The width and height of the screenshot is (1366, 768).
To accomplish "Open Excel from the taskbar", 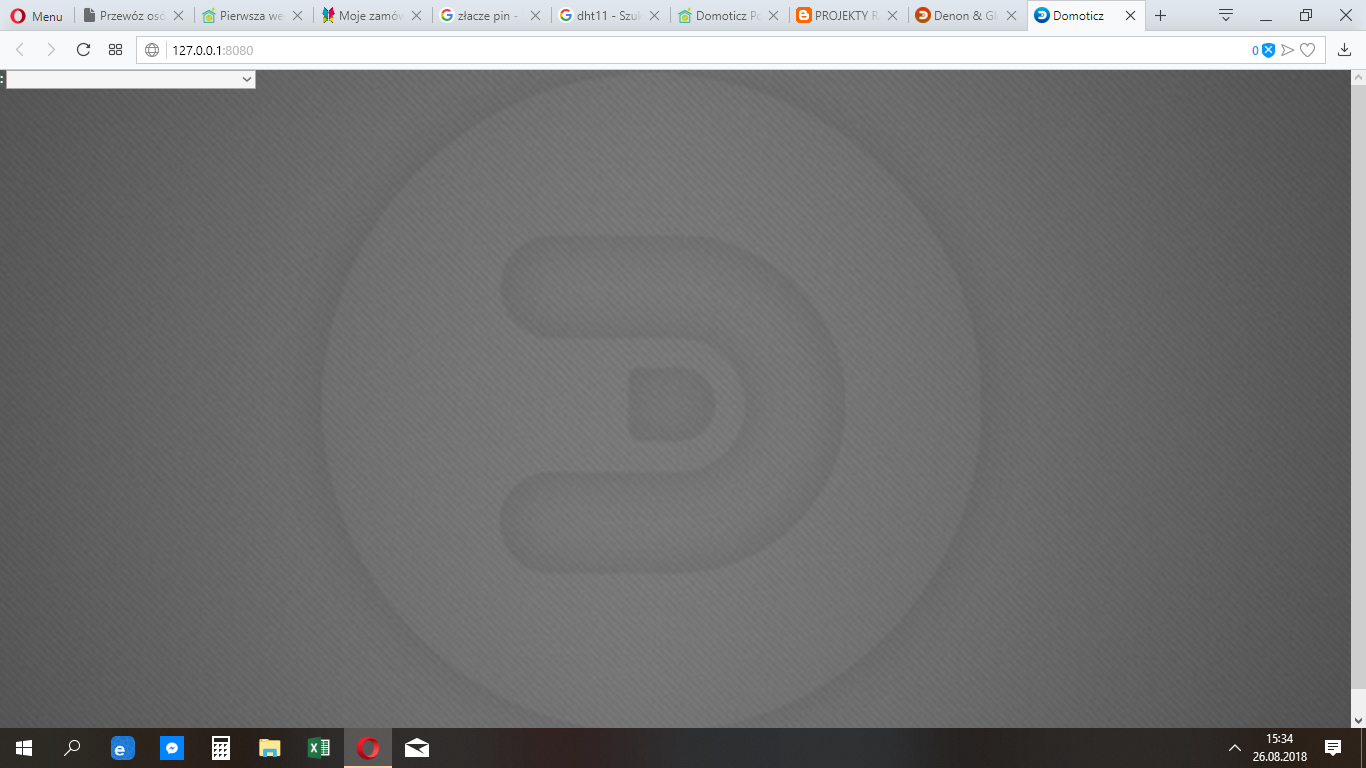I will click(319, 748).
